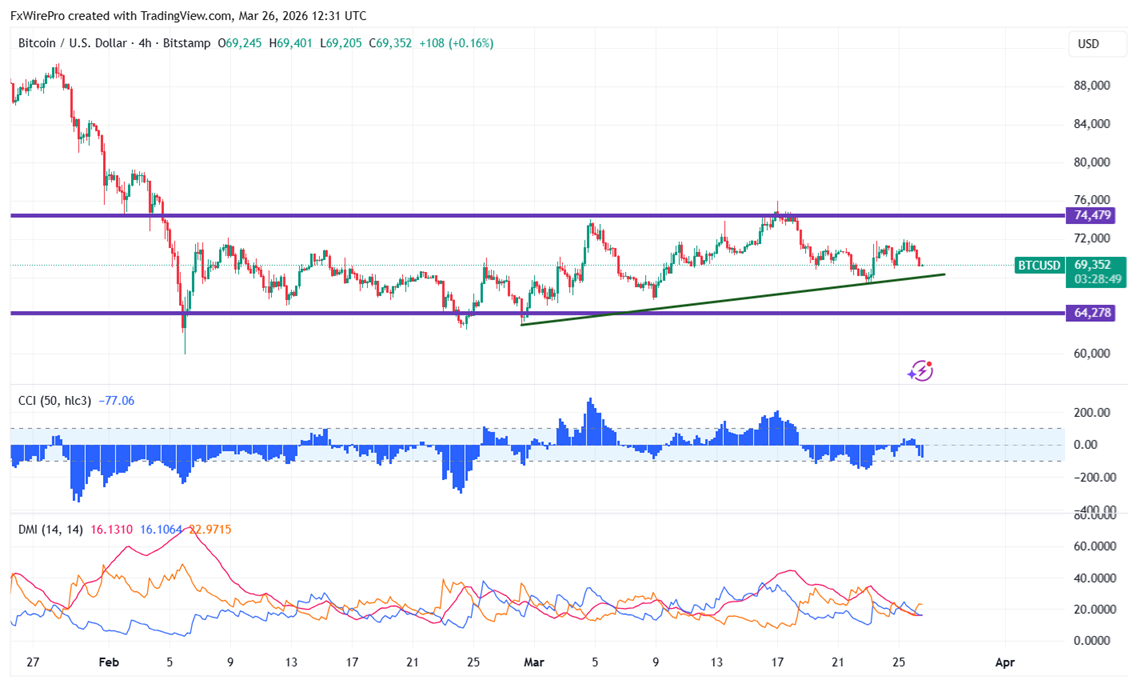Click the 76,000 price axis label
1128x683 pixels.
tap(1091, 200)
